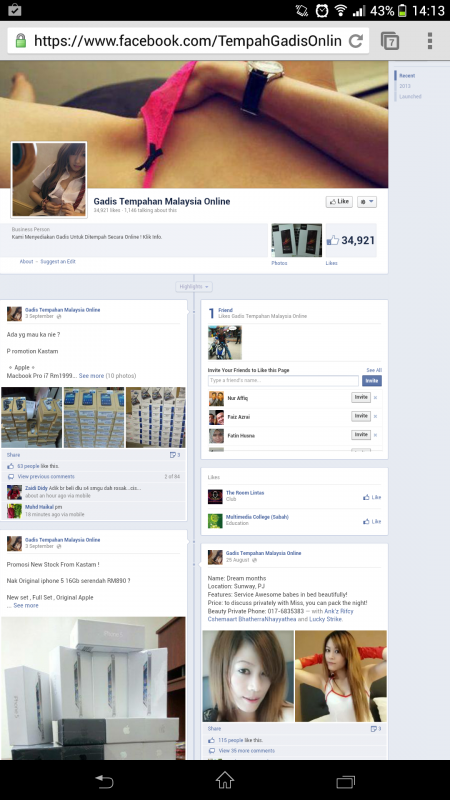Image resolution: width=450 pixels, height=800 pixels.
Task: Share the Apple promotion post
Action: [x=13, y=455]
